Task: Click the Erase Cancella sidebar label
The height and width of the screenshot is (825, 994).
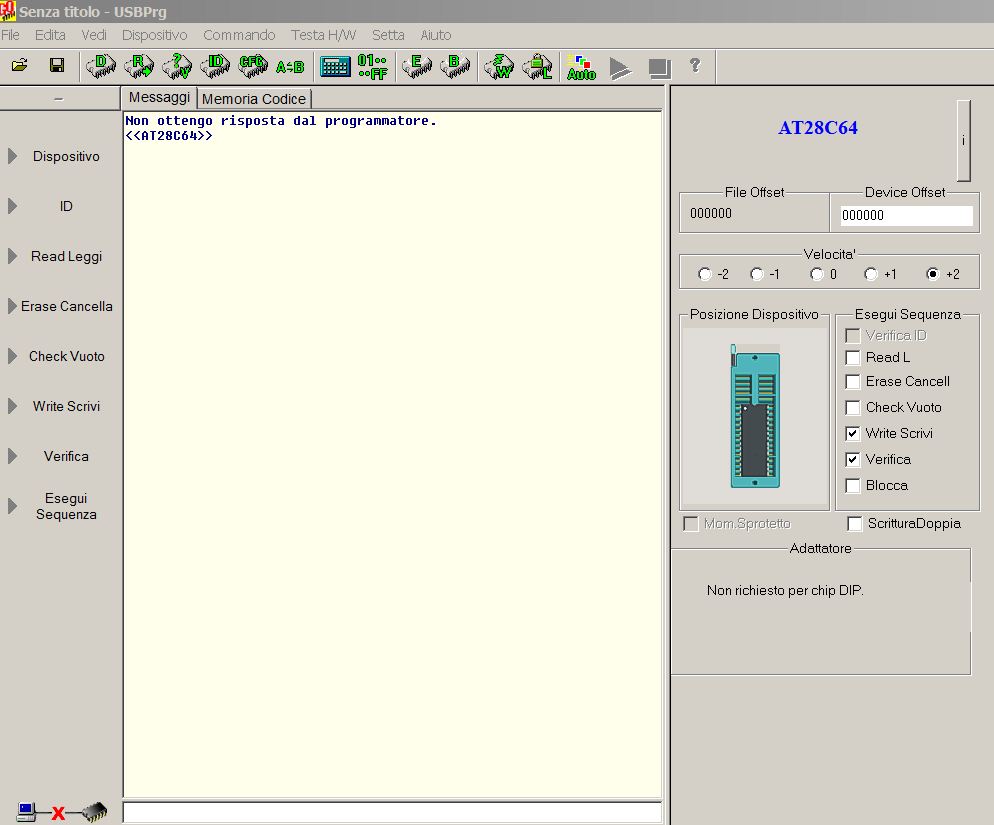Action: point(67,306)
